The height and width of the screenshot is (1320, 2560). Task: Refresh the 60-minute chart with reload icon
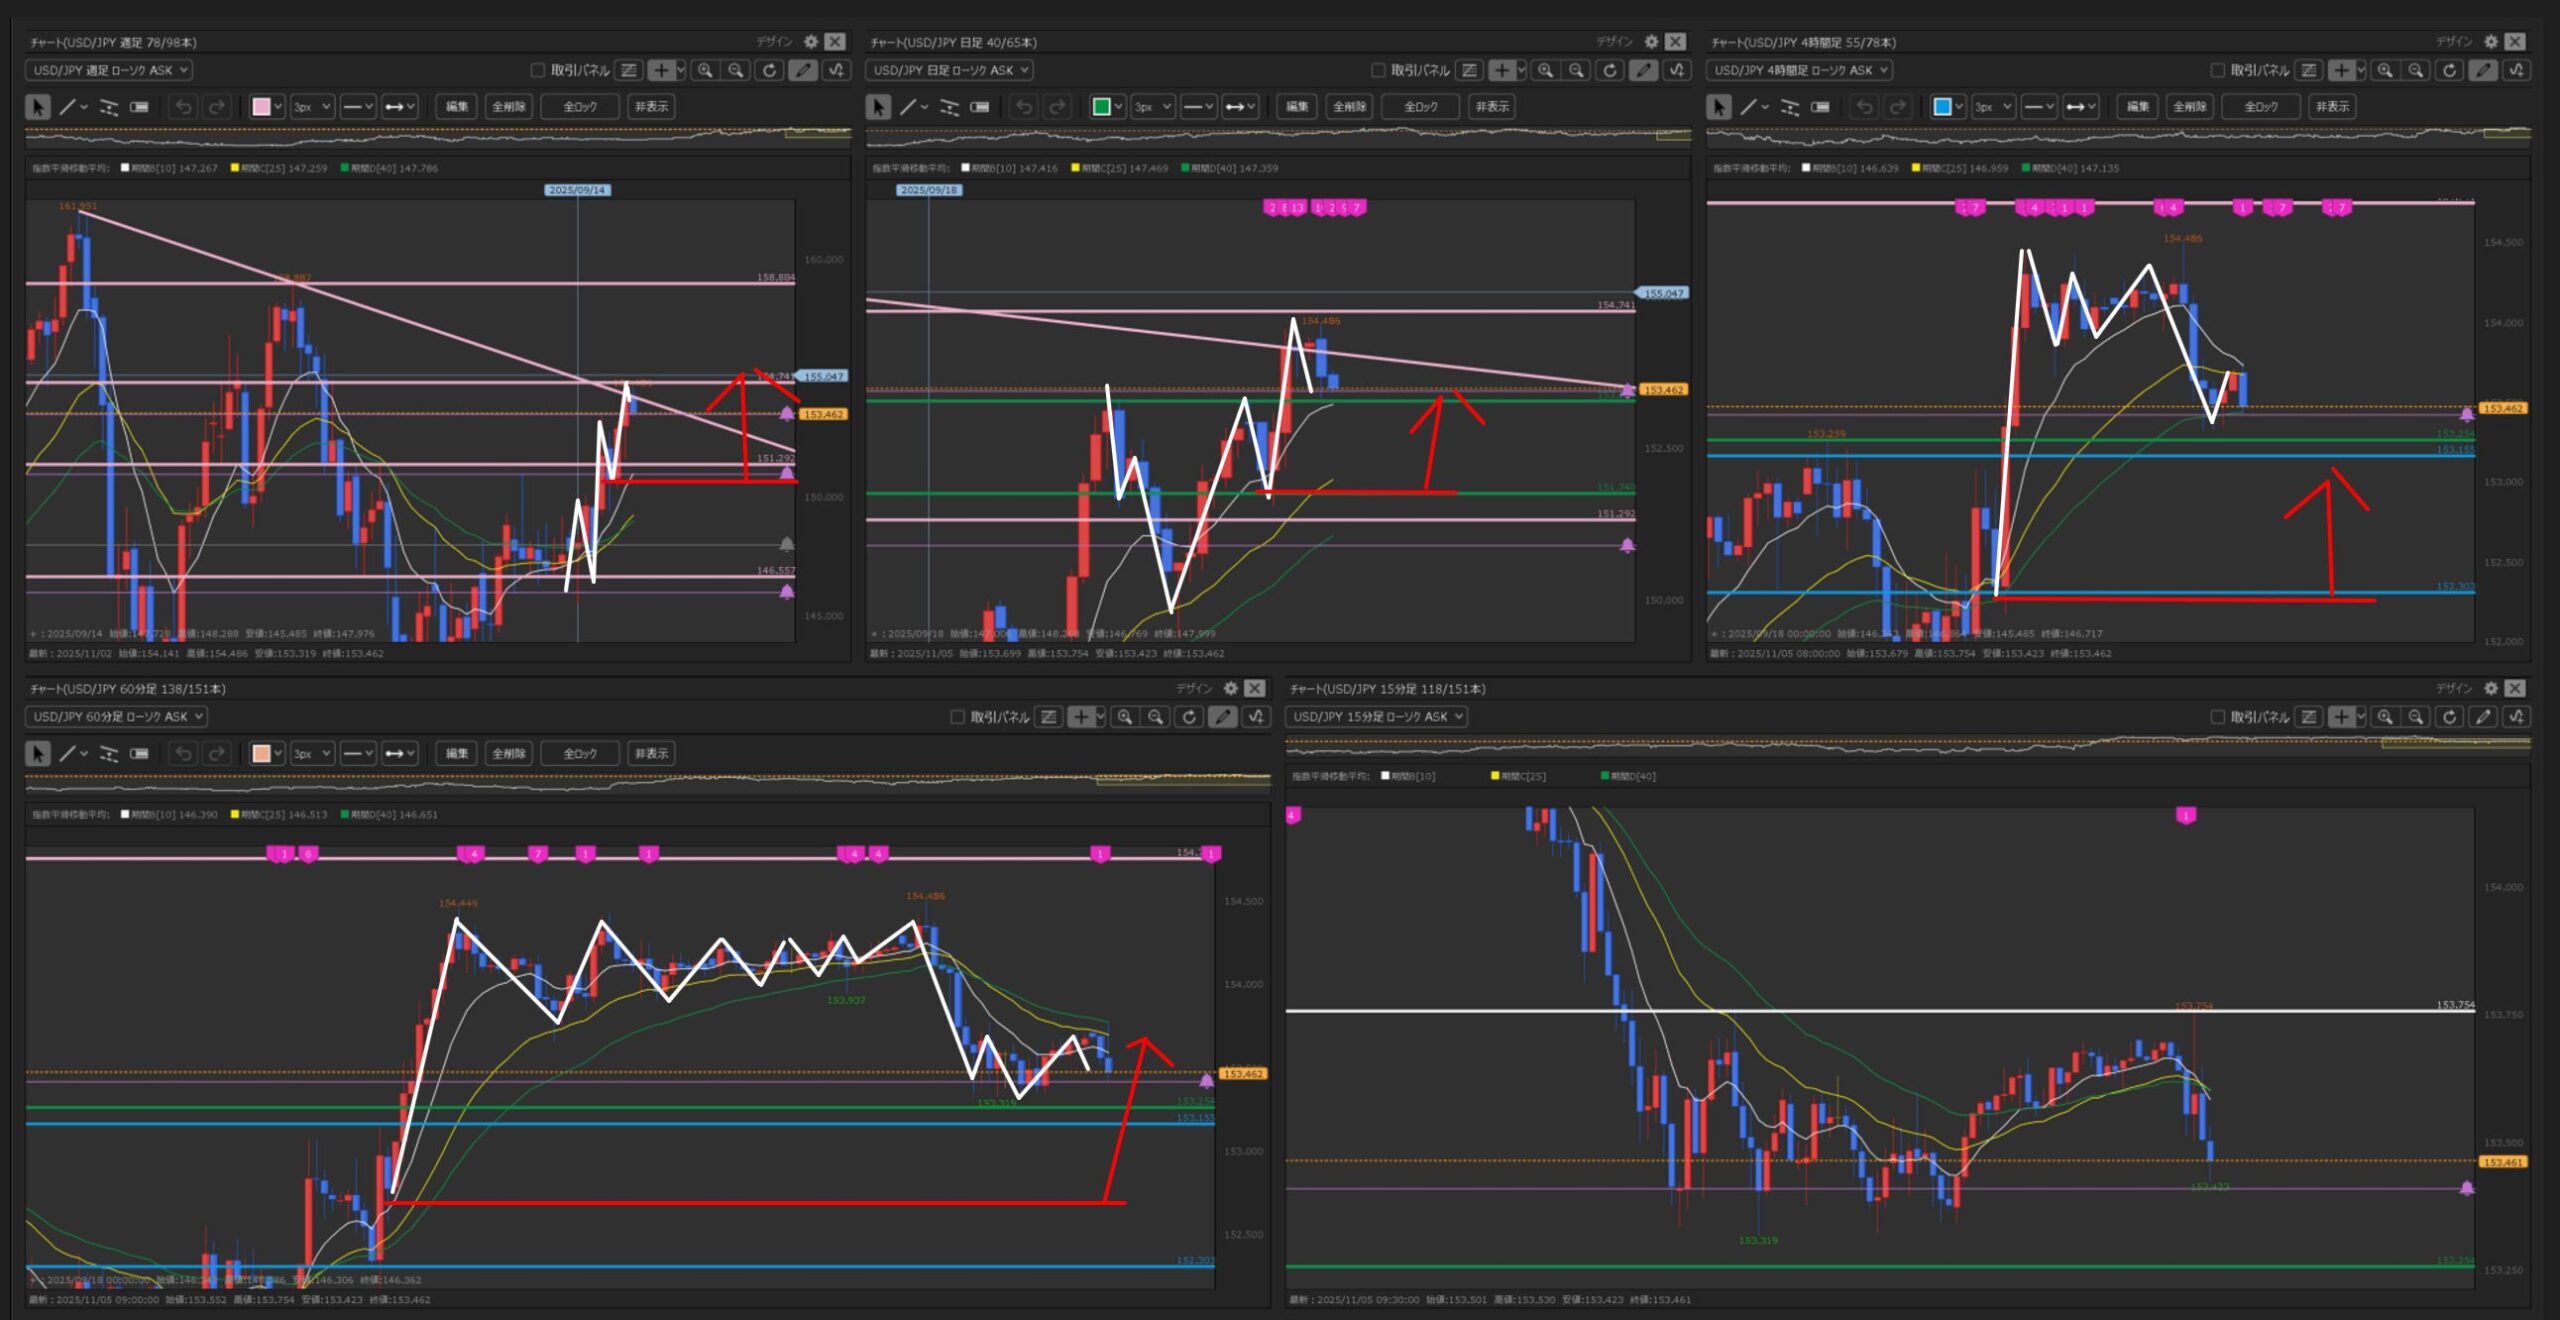click(x=1189, y=717)
